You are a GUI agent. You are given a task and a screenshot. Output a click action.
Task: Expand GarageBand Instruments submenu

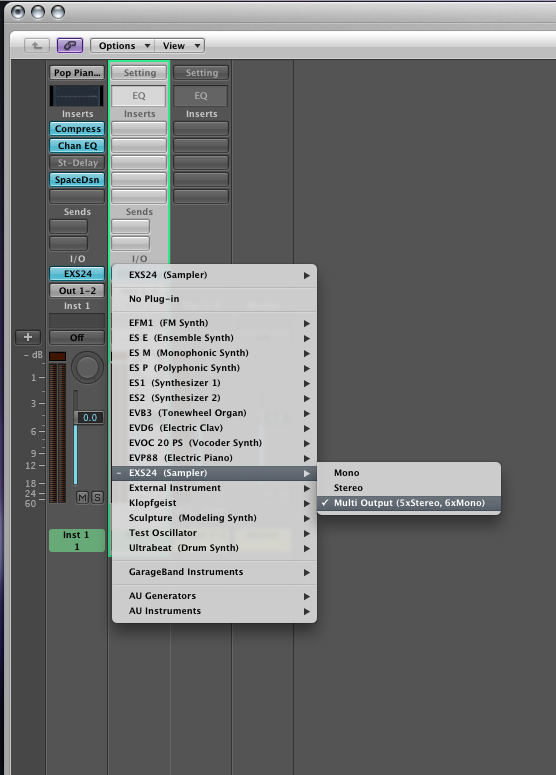214,572
